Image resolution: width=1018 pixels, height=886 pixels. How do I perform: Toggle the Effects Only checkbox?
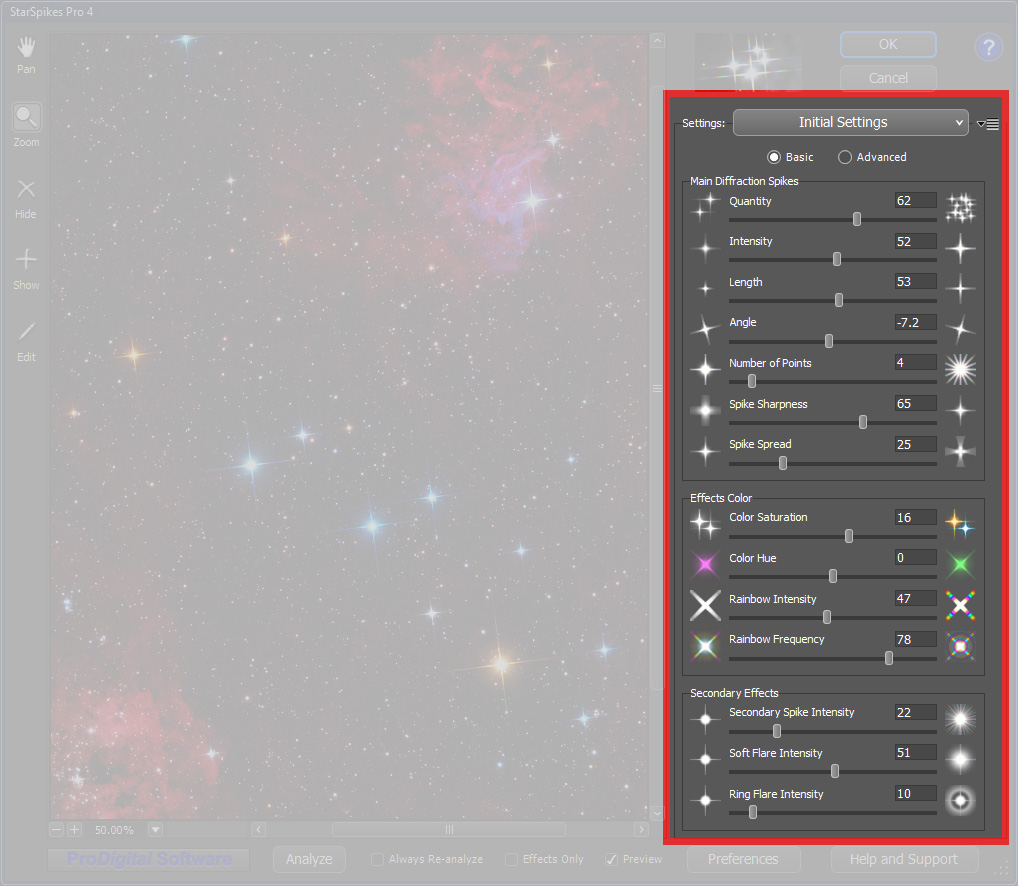[x=512, y=859]
